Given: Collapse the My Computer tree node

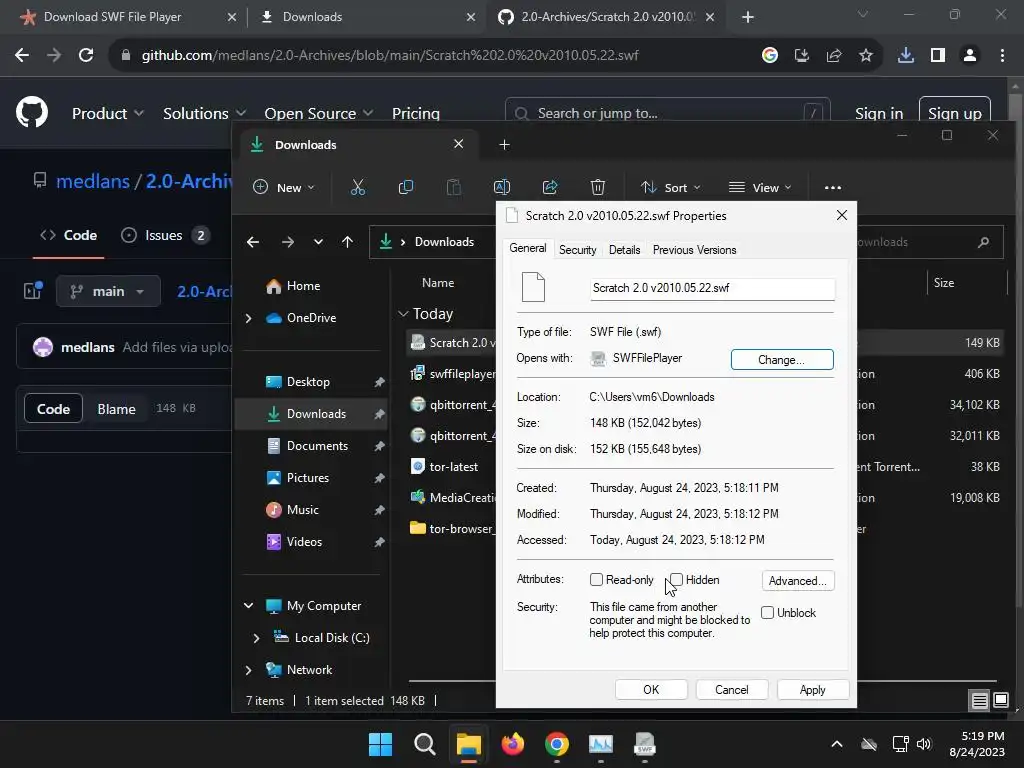Looking at the screenshot, I should 248,606.
